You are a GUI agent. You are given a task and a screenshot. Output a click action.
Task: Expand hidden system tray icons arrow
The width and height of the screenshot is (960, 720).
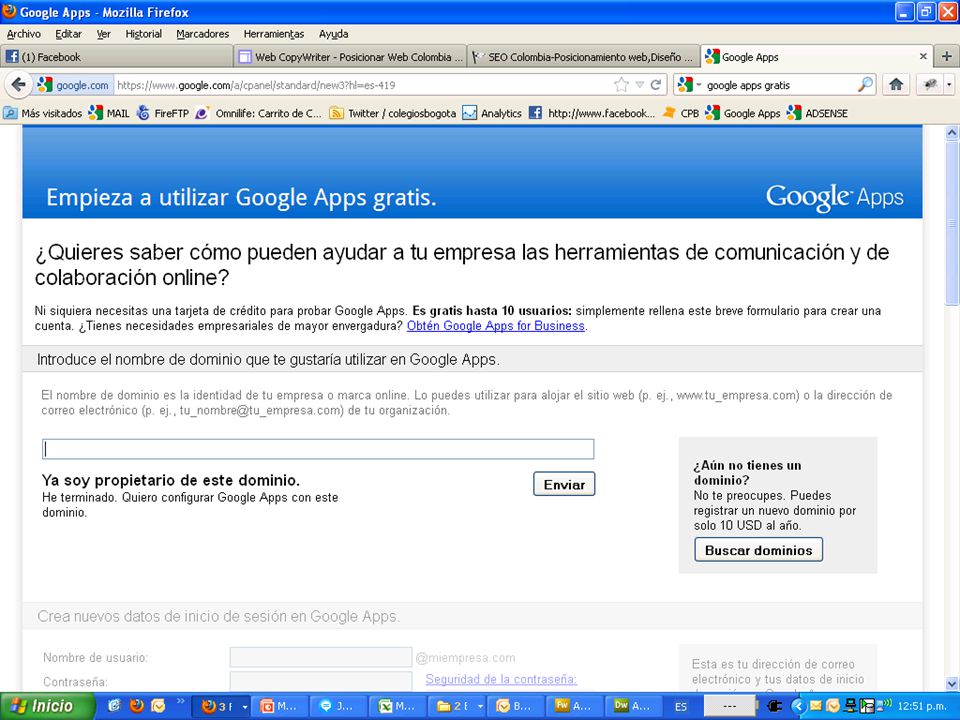[798, 707]
